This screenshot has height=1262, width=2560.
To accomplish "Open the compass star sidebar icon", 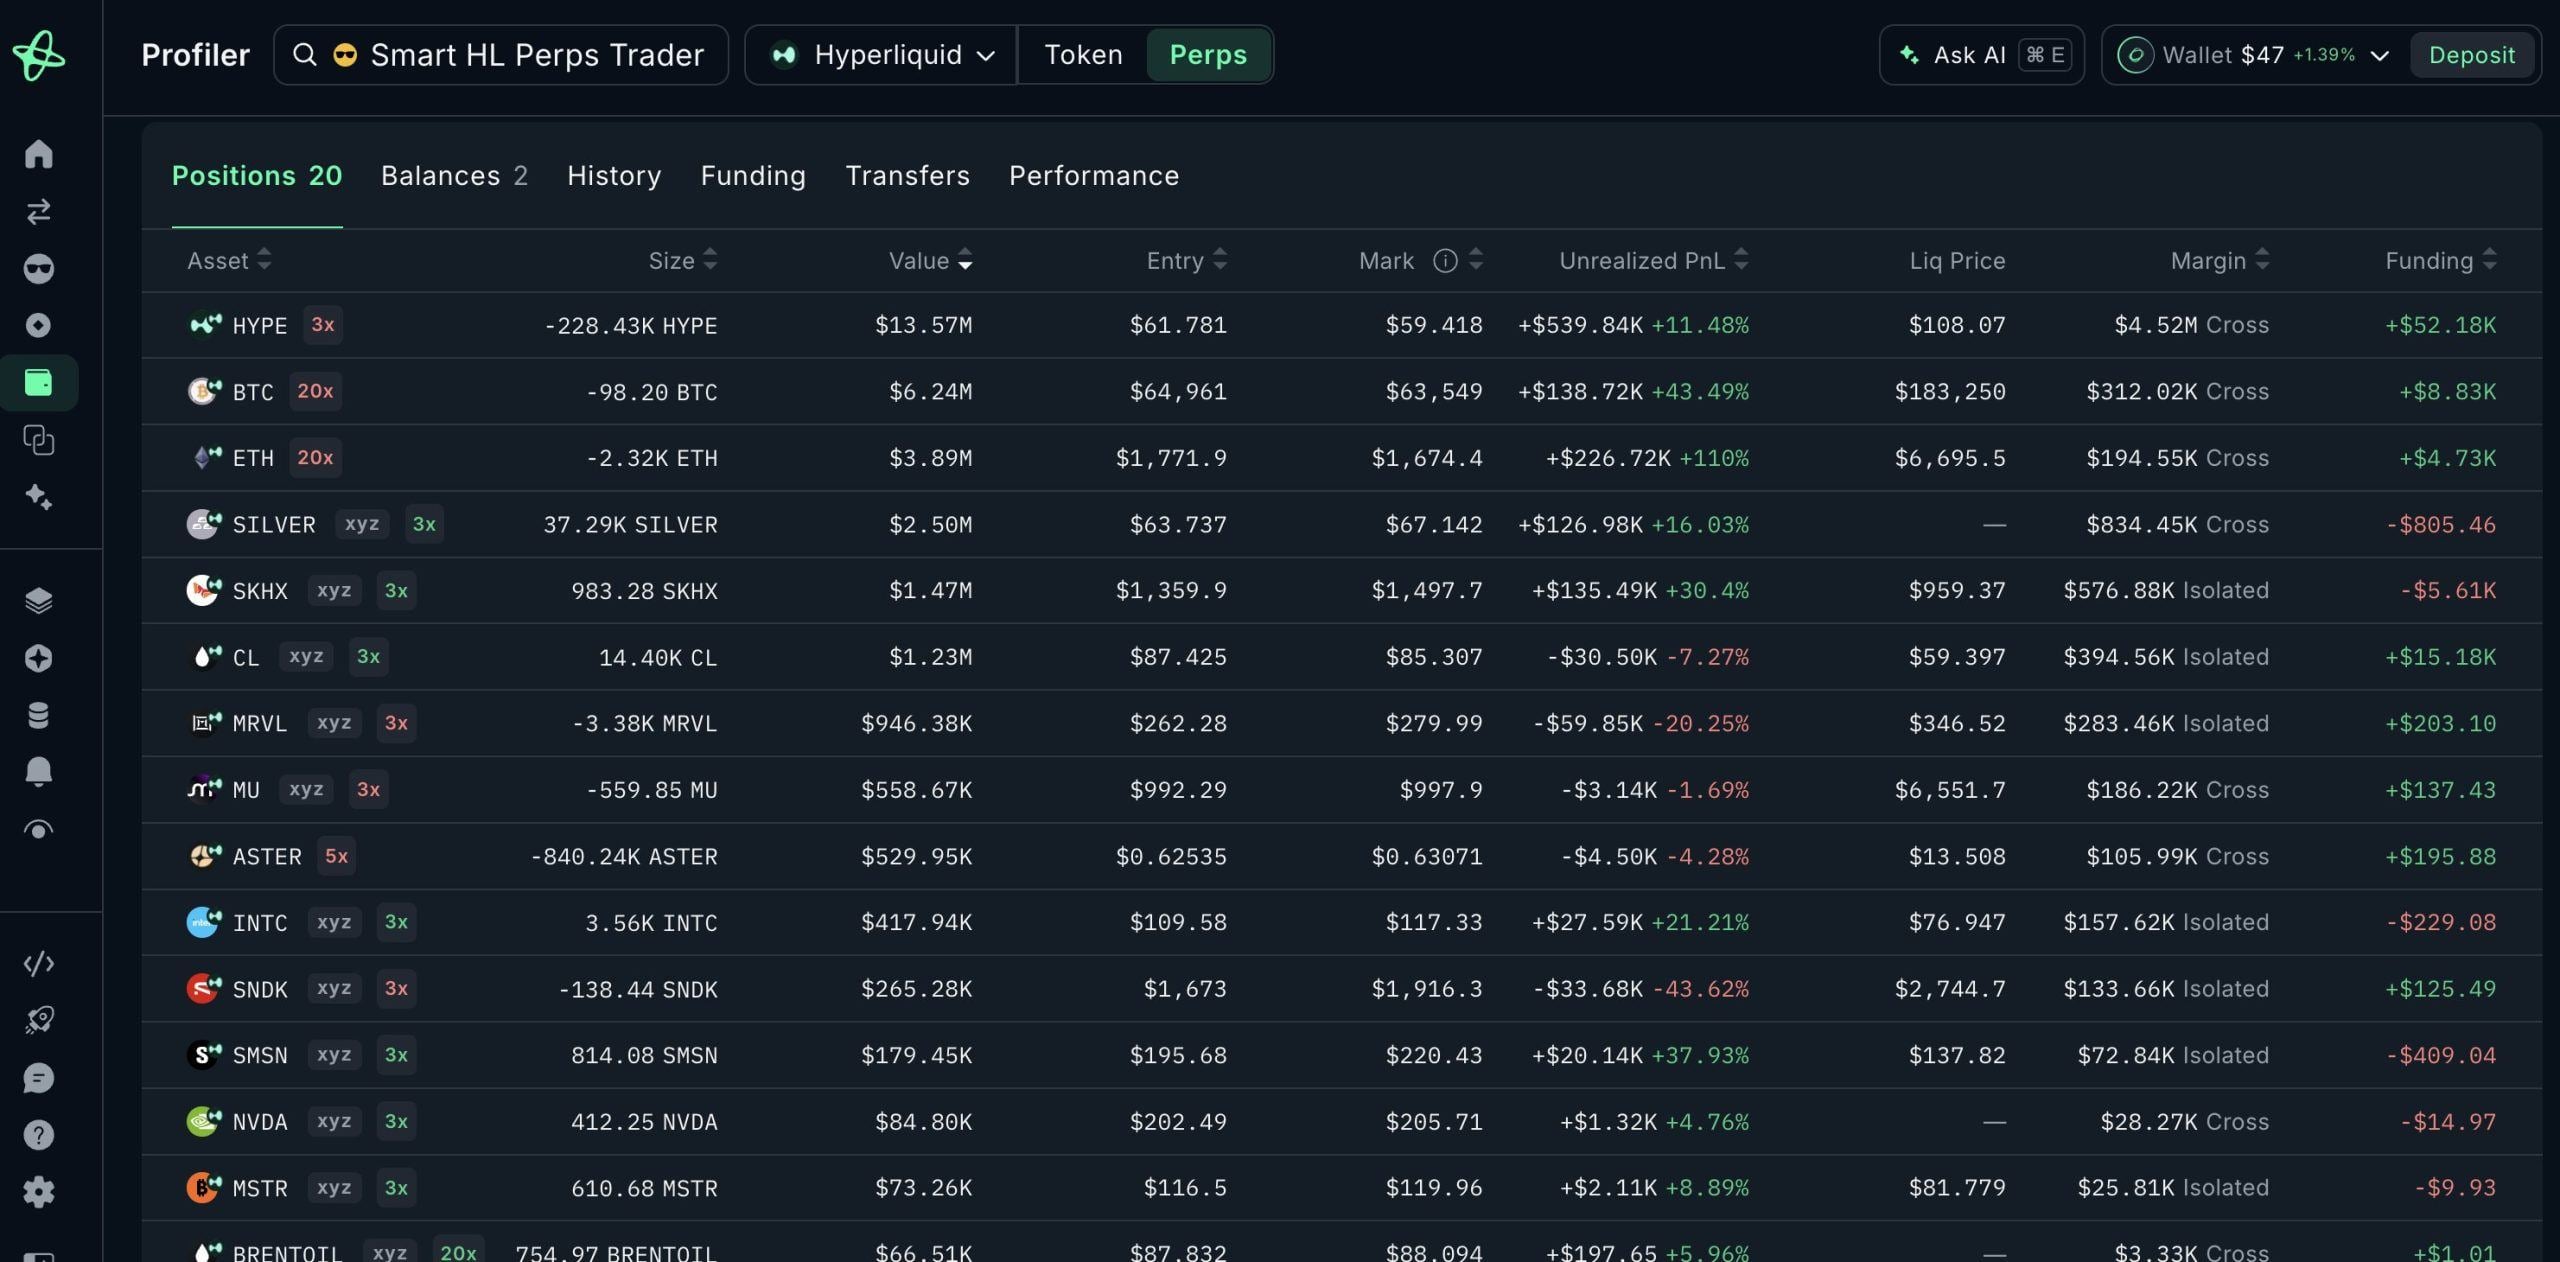I will pyautogui.click(x=38, y=658).
